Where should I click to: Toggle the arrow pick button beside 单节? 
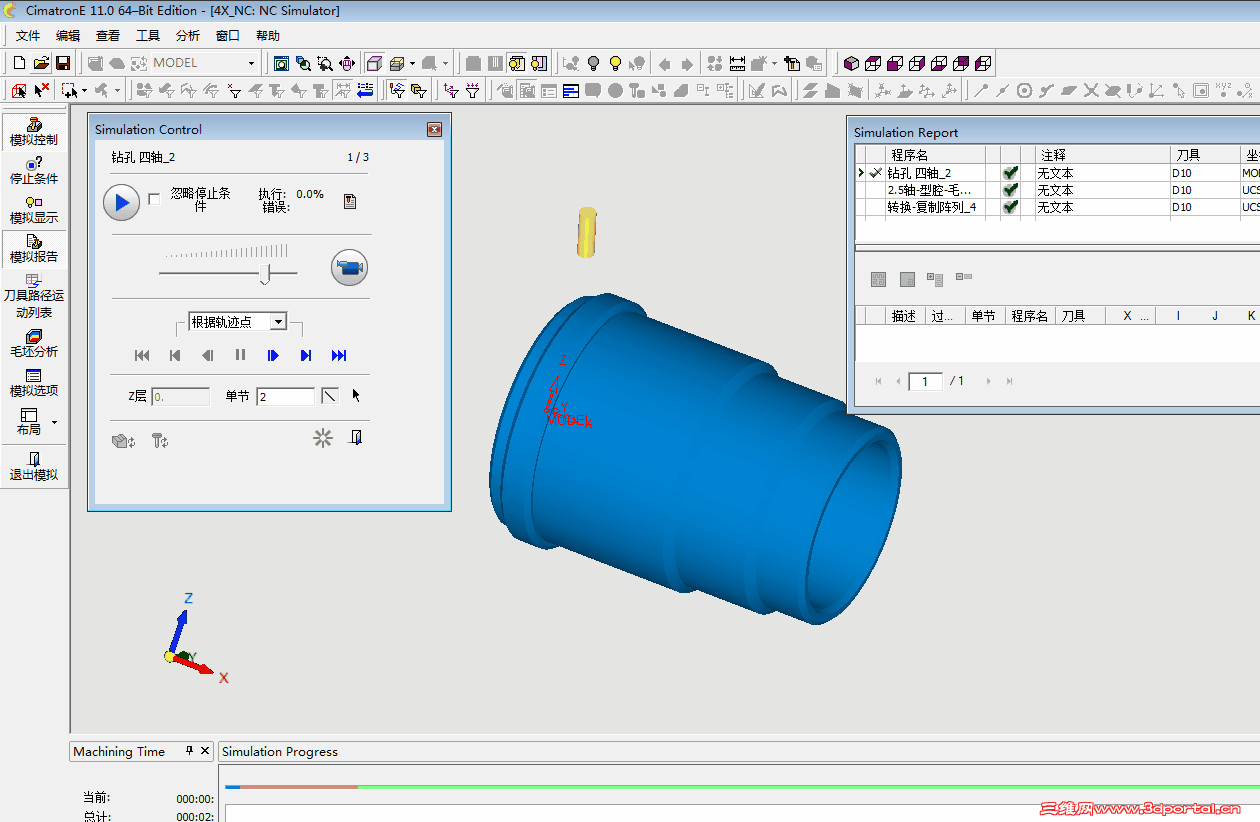click(355, 396)
